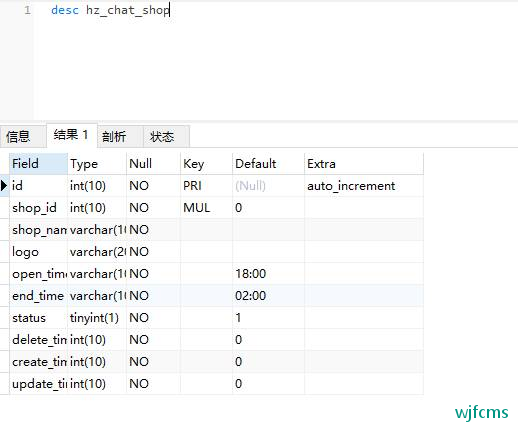The width and height of the screenshot is (518, 432).
Task: Select the delete_time field cell
Action: pyautogui.click(x=38, y=340)
